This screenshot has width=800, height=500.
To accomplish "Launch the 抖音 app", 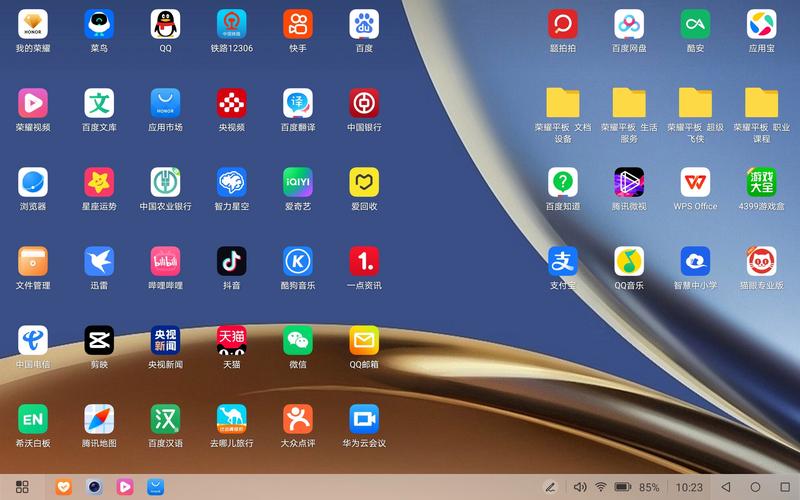I will coord(232,261).
